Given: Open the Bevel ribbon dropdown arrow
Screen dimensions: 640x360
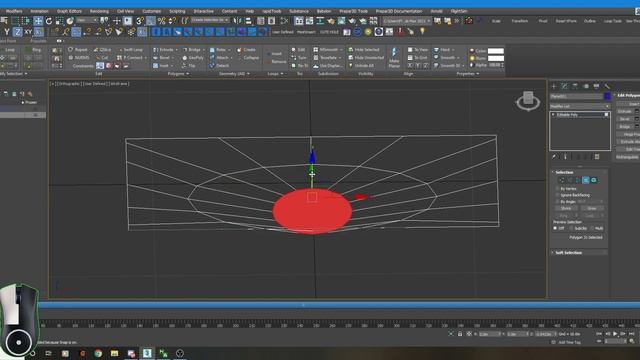Looking at the screenshot, I should pyautogui.click(x=173, y=58).
